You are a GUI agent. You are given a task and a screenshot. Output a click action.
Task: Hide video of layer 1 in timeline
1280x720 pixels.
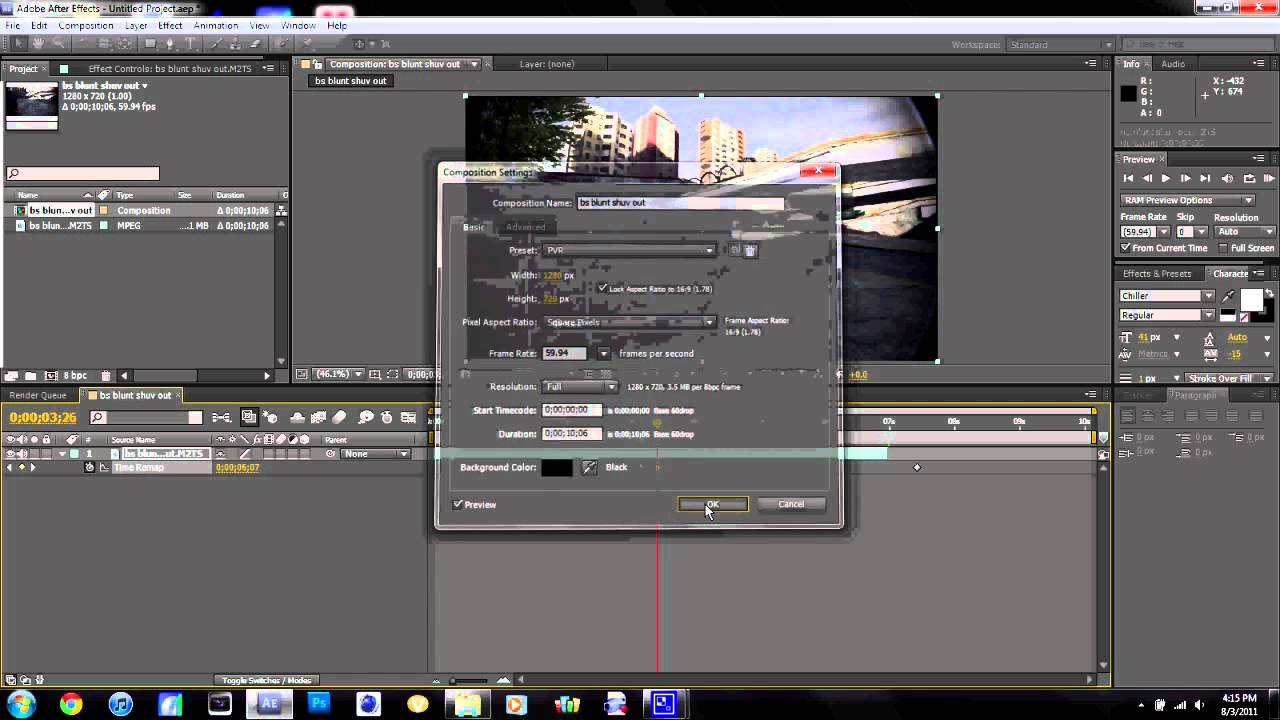11,454
